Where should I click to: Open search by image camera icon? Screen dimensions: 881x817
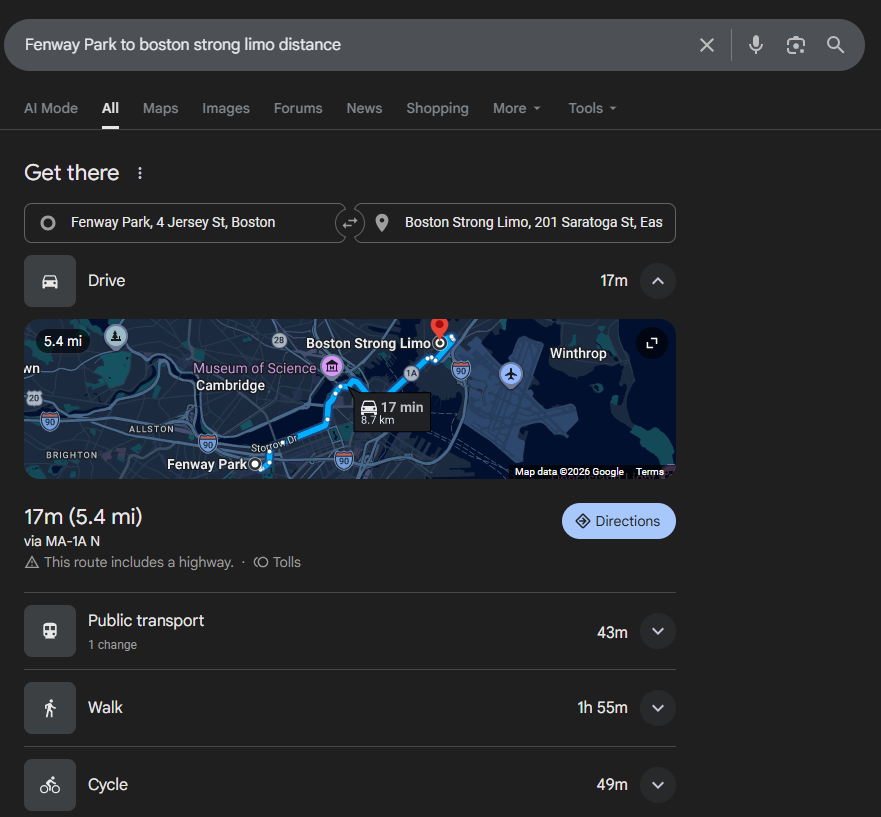pos(796,45)
